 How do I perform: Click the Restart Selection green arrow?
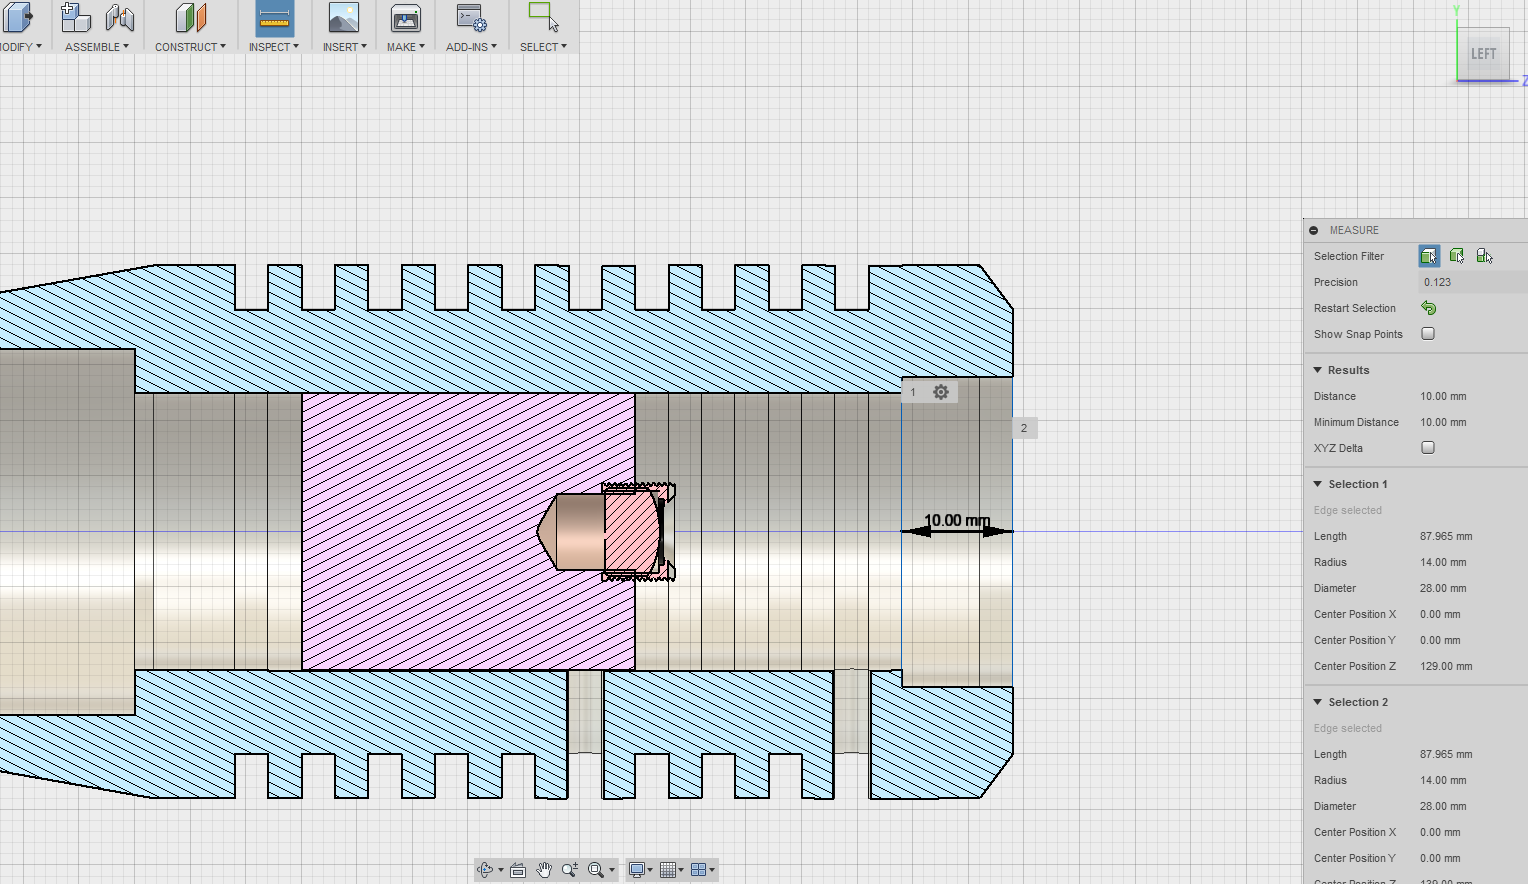[x=1428, y=308]
